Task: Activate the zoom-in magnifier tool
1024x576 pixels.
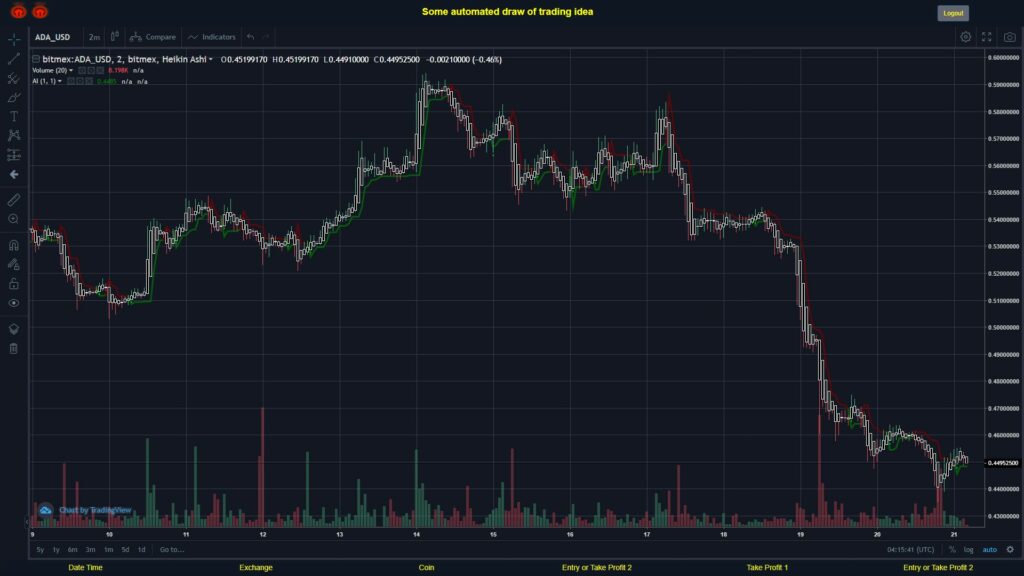Action: pos(14,219)
